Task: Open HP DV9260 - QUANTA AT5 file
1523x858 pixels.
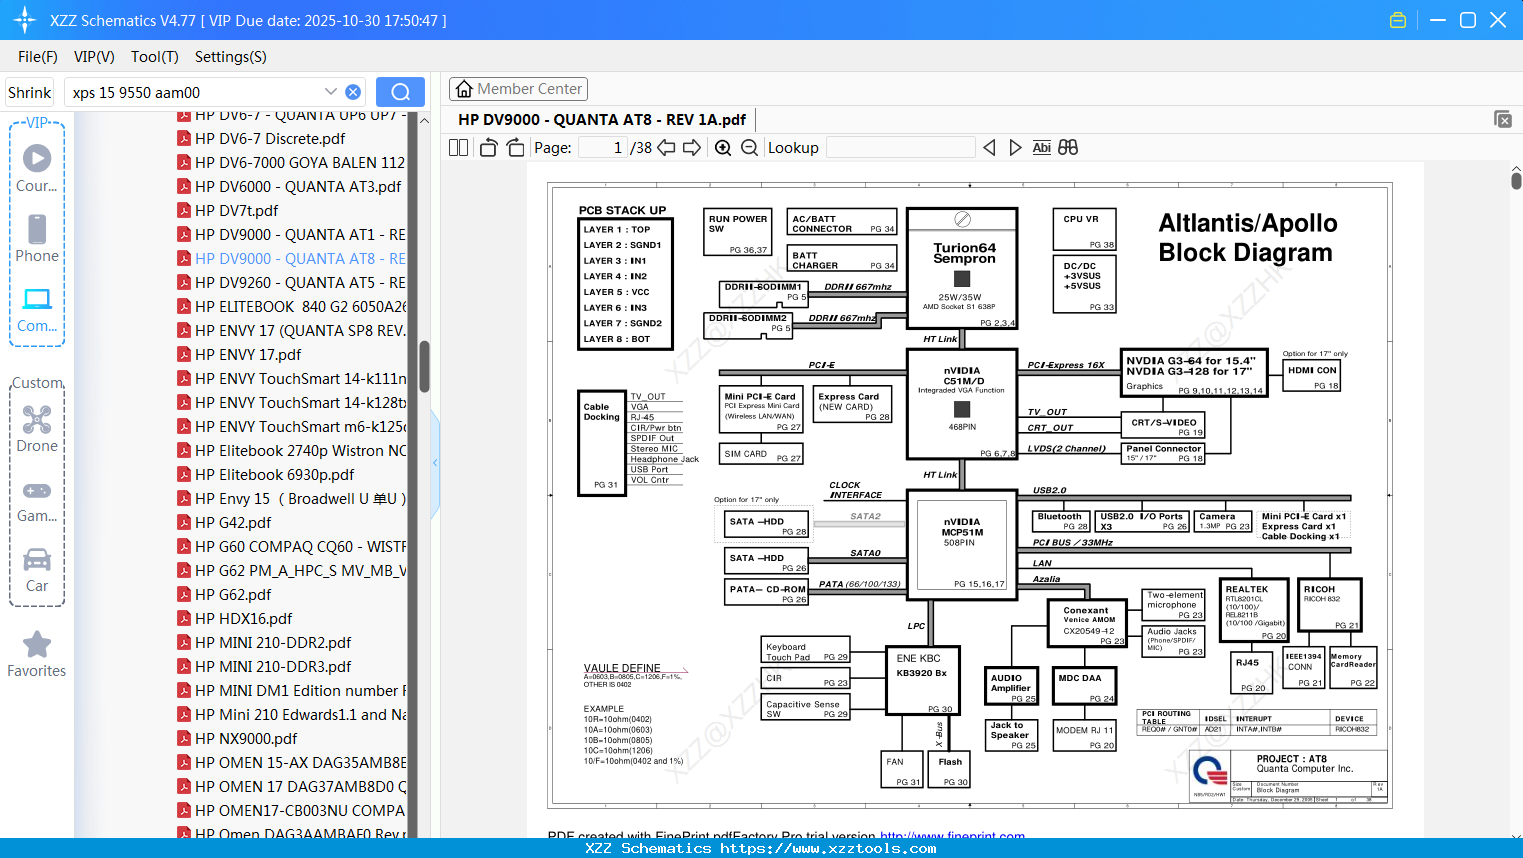Action: pos(291,283)
